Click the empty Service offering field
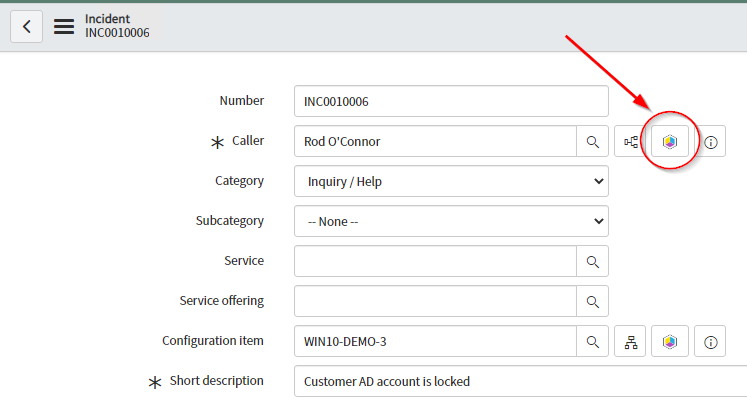 (435, 301)
